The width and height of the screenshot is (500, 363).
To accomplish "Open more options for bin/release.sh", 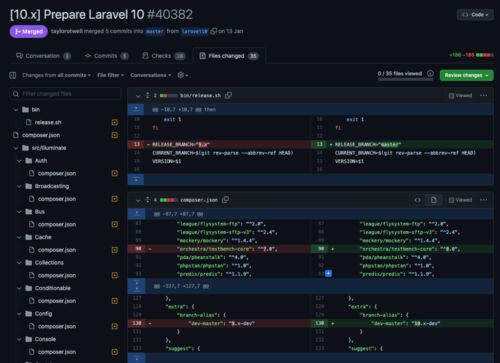I will tap(484, 96).
